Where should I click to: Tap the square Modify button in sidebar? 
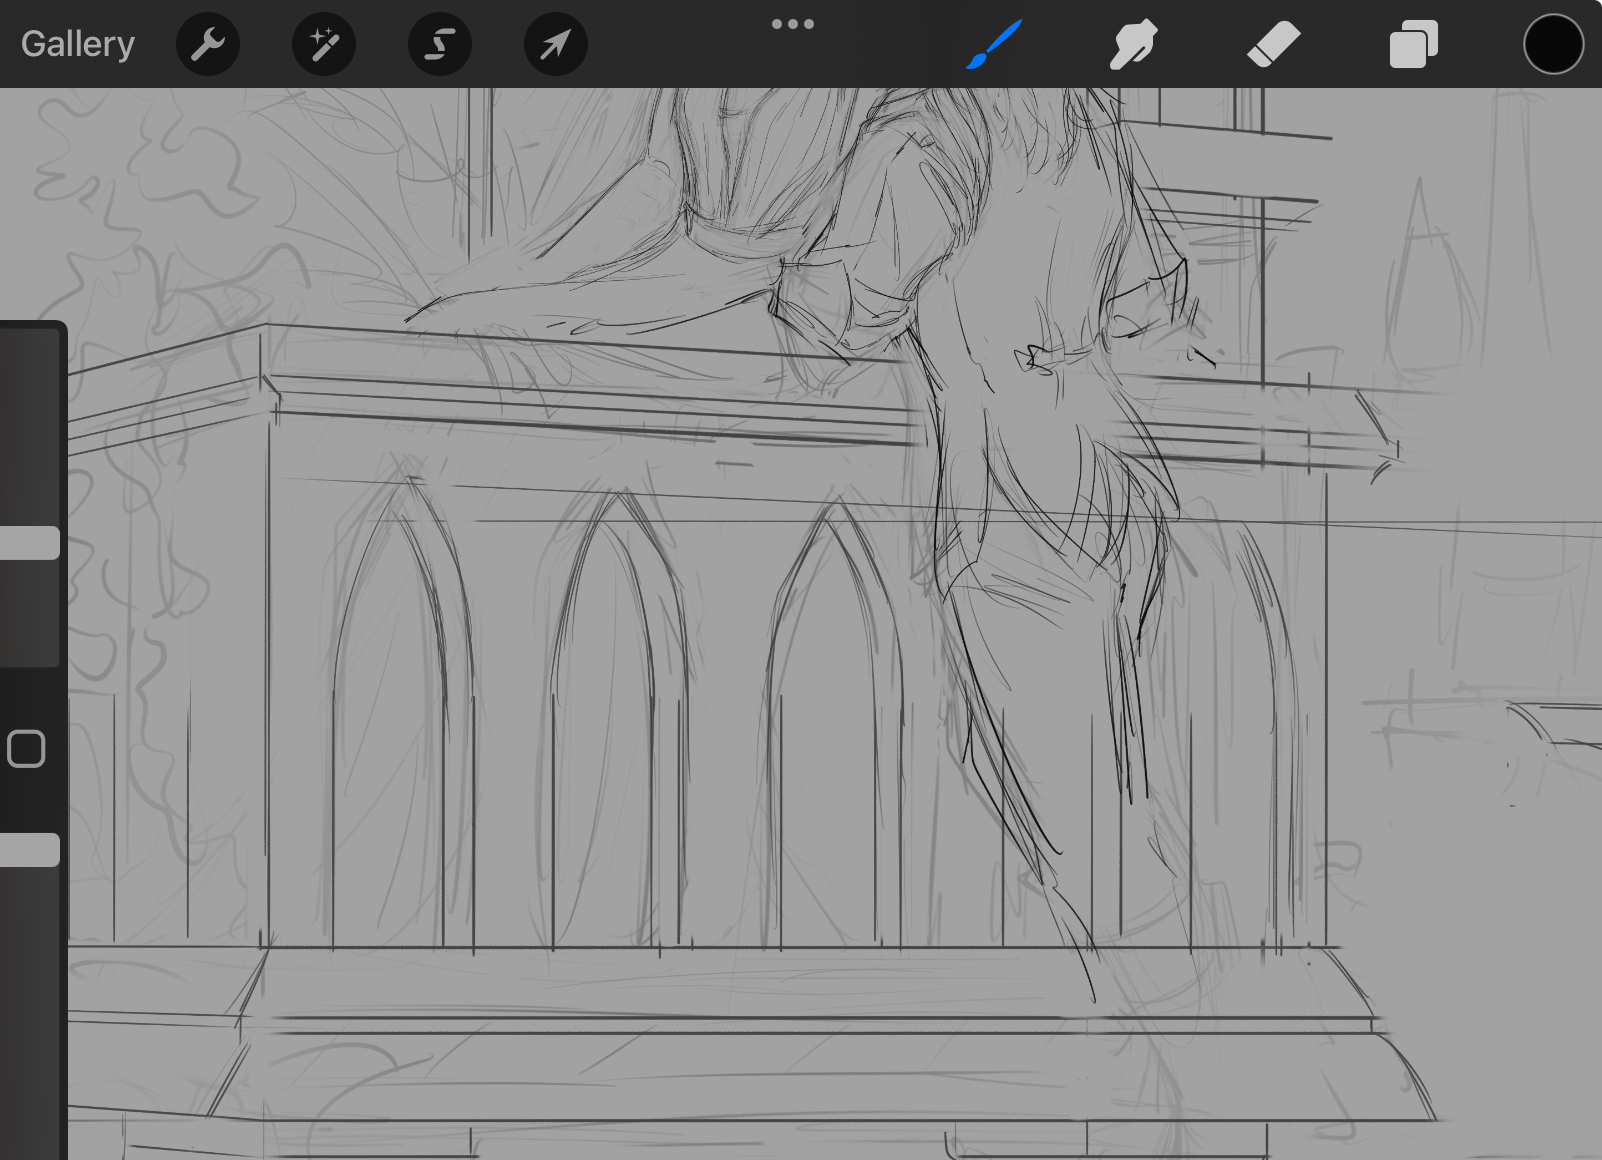coord(27,749)
